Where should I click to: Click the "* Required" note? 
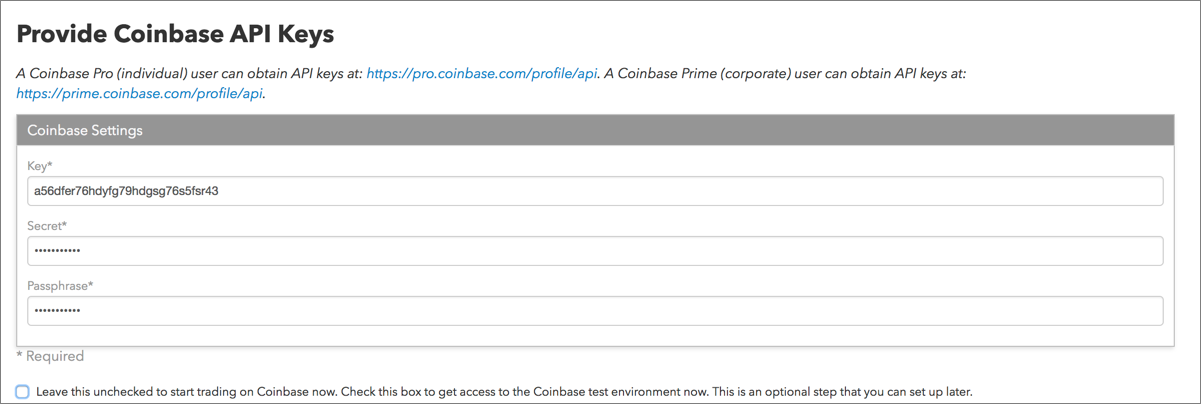[50, 356]
